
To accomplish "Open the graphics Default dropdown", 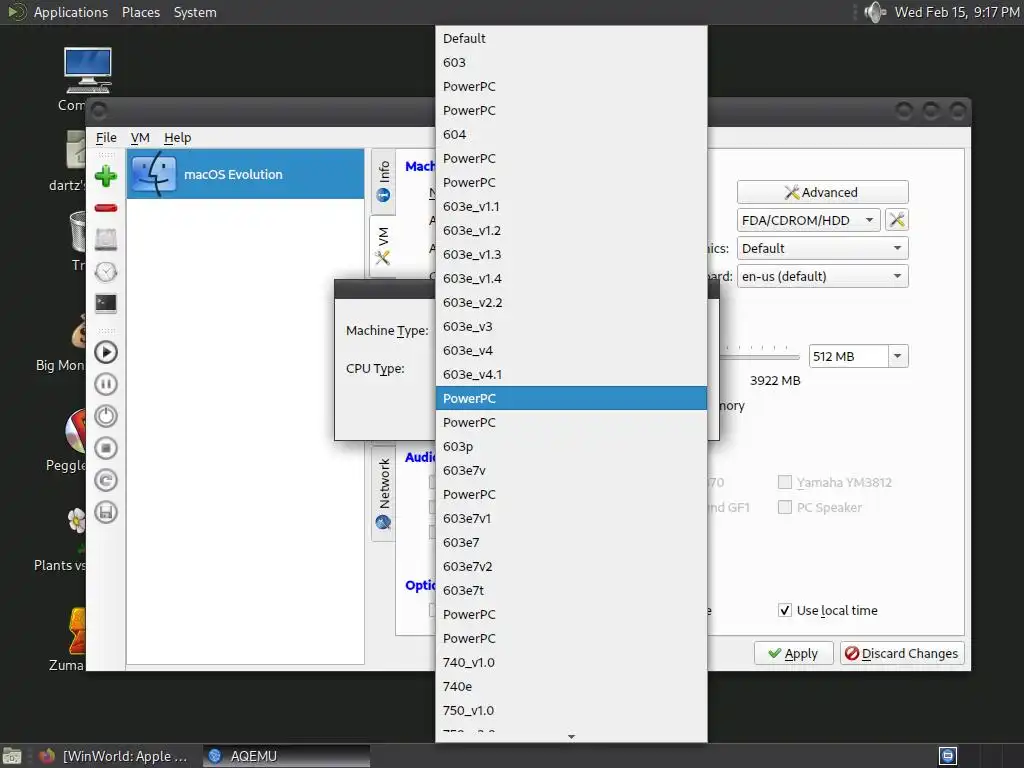I will coord(822,248).
